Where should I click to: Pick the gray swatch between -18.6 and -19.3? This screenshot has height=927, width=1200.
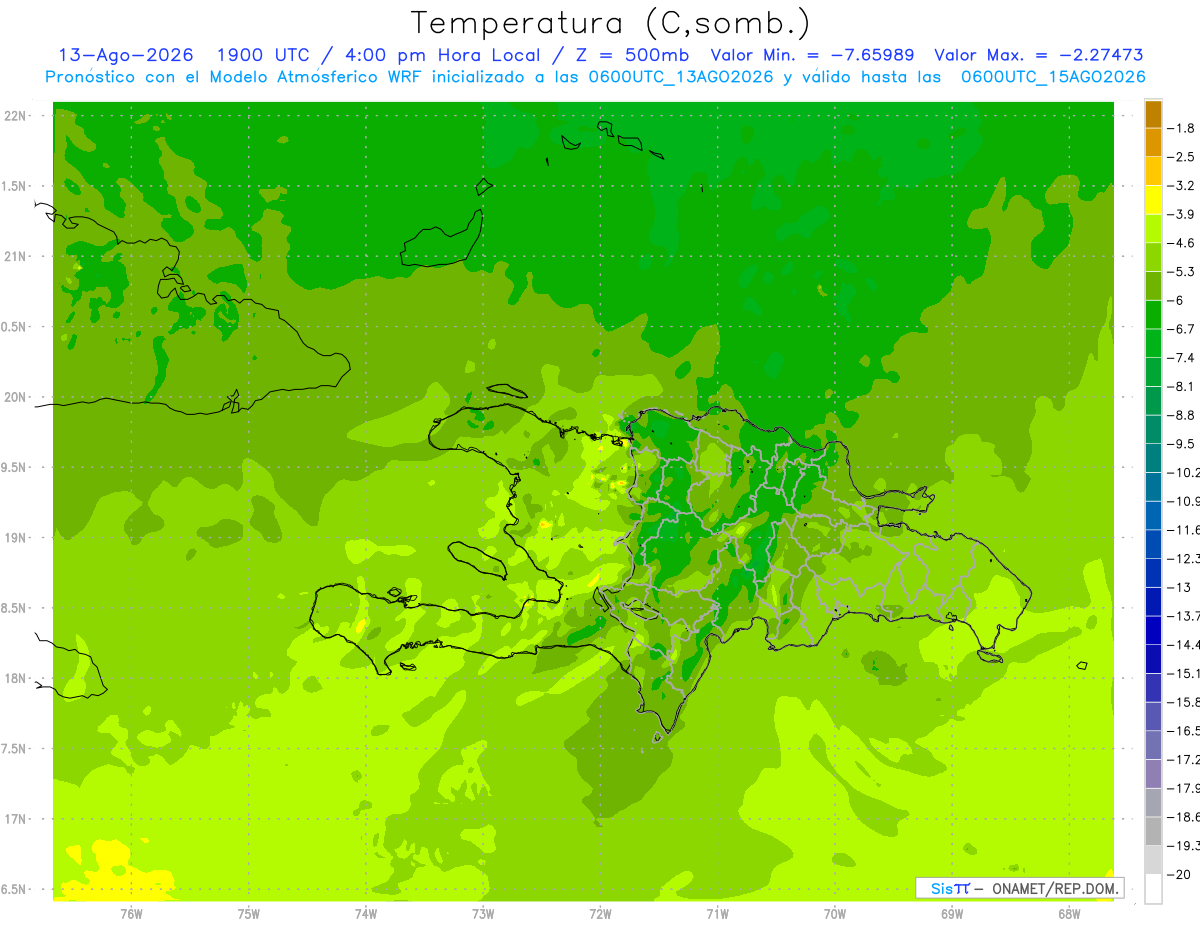[1153, 832]
